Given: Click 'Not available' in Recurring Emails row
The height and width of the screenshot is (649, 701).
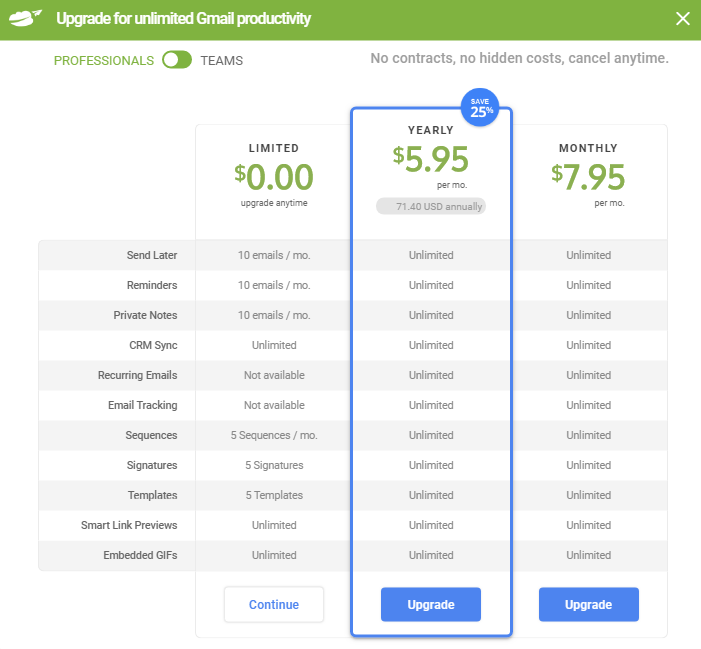Looking at the screenshot, I should [x=274, y=375].
